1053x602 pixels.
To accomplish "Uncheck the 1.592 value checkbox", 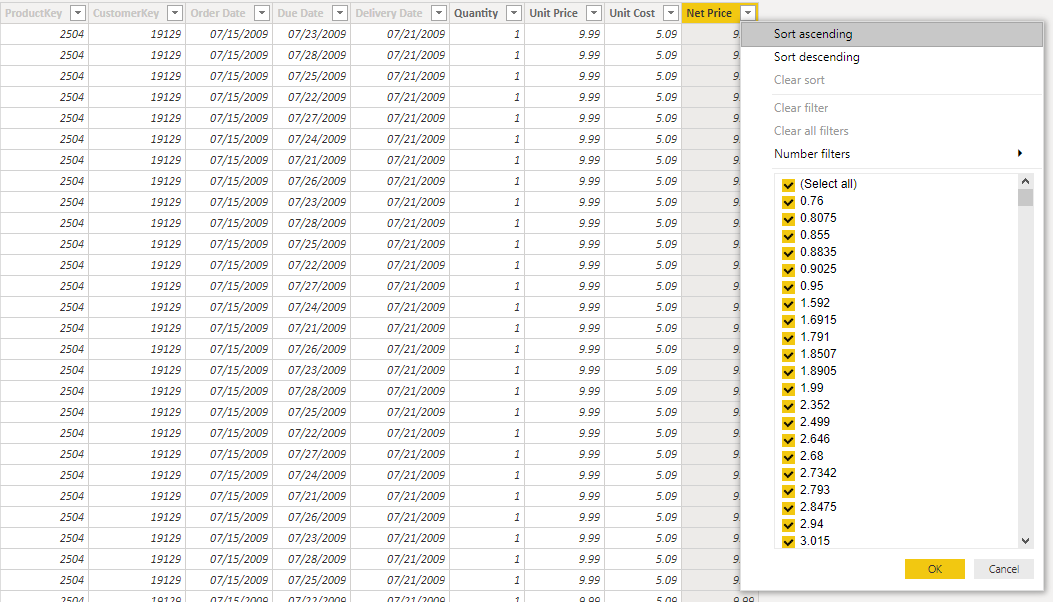I will click(788, 304).
